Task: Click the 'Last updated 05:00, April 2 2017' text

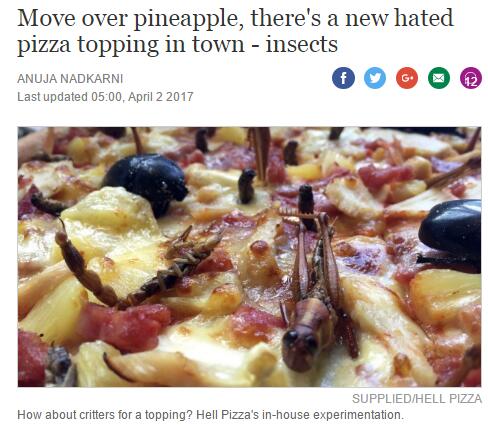Action: [105, 97]
